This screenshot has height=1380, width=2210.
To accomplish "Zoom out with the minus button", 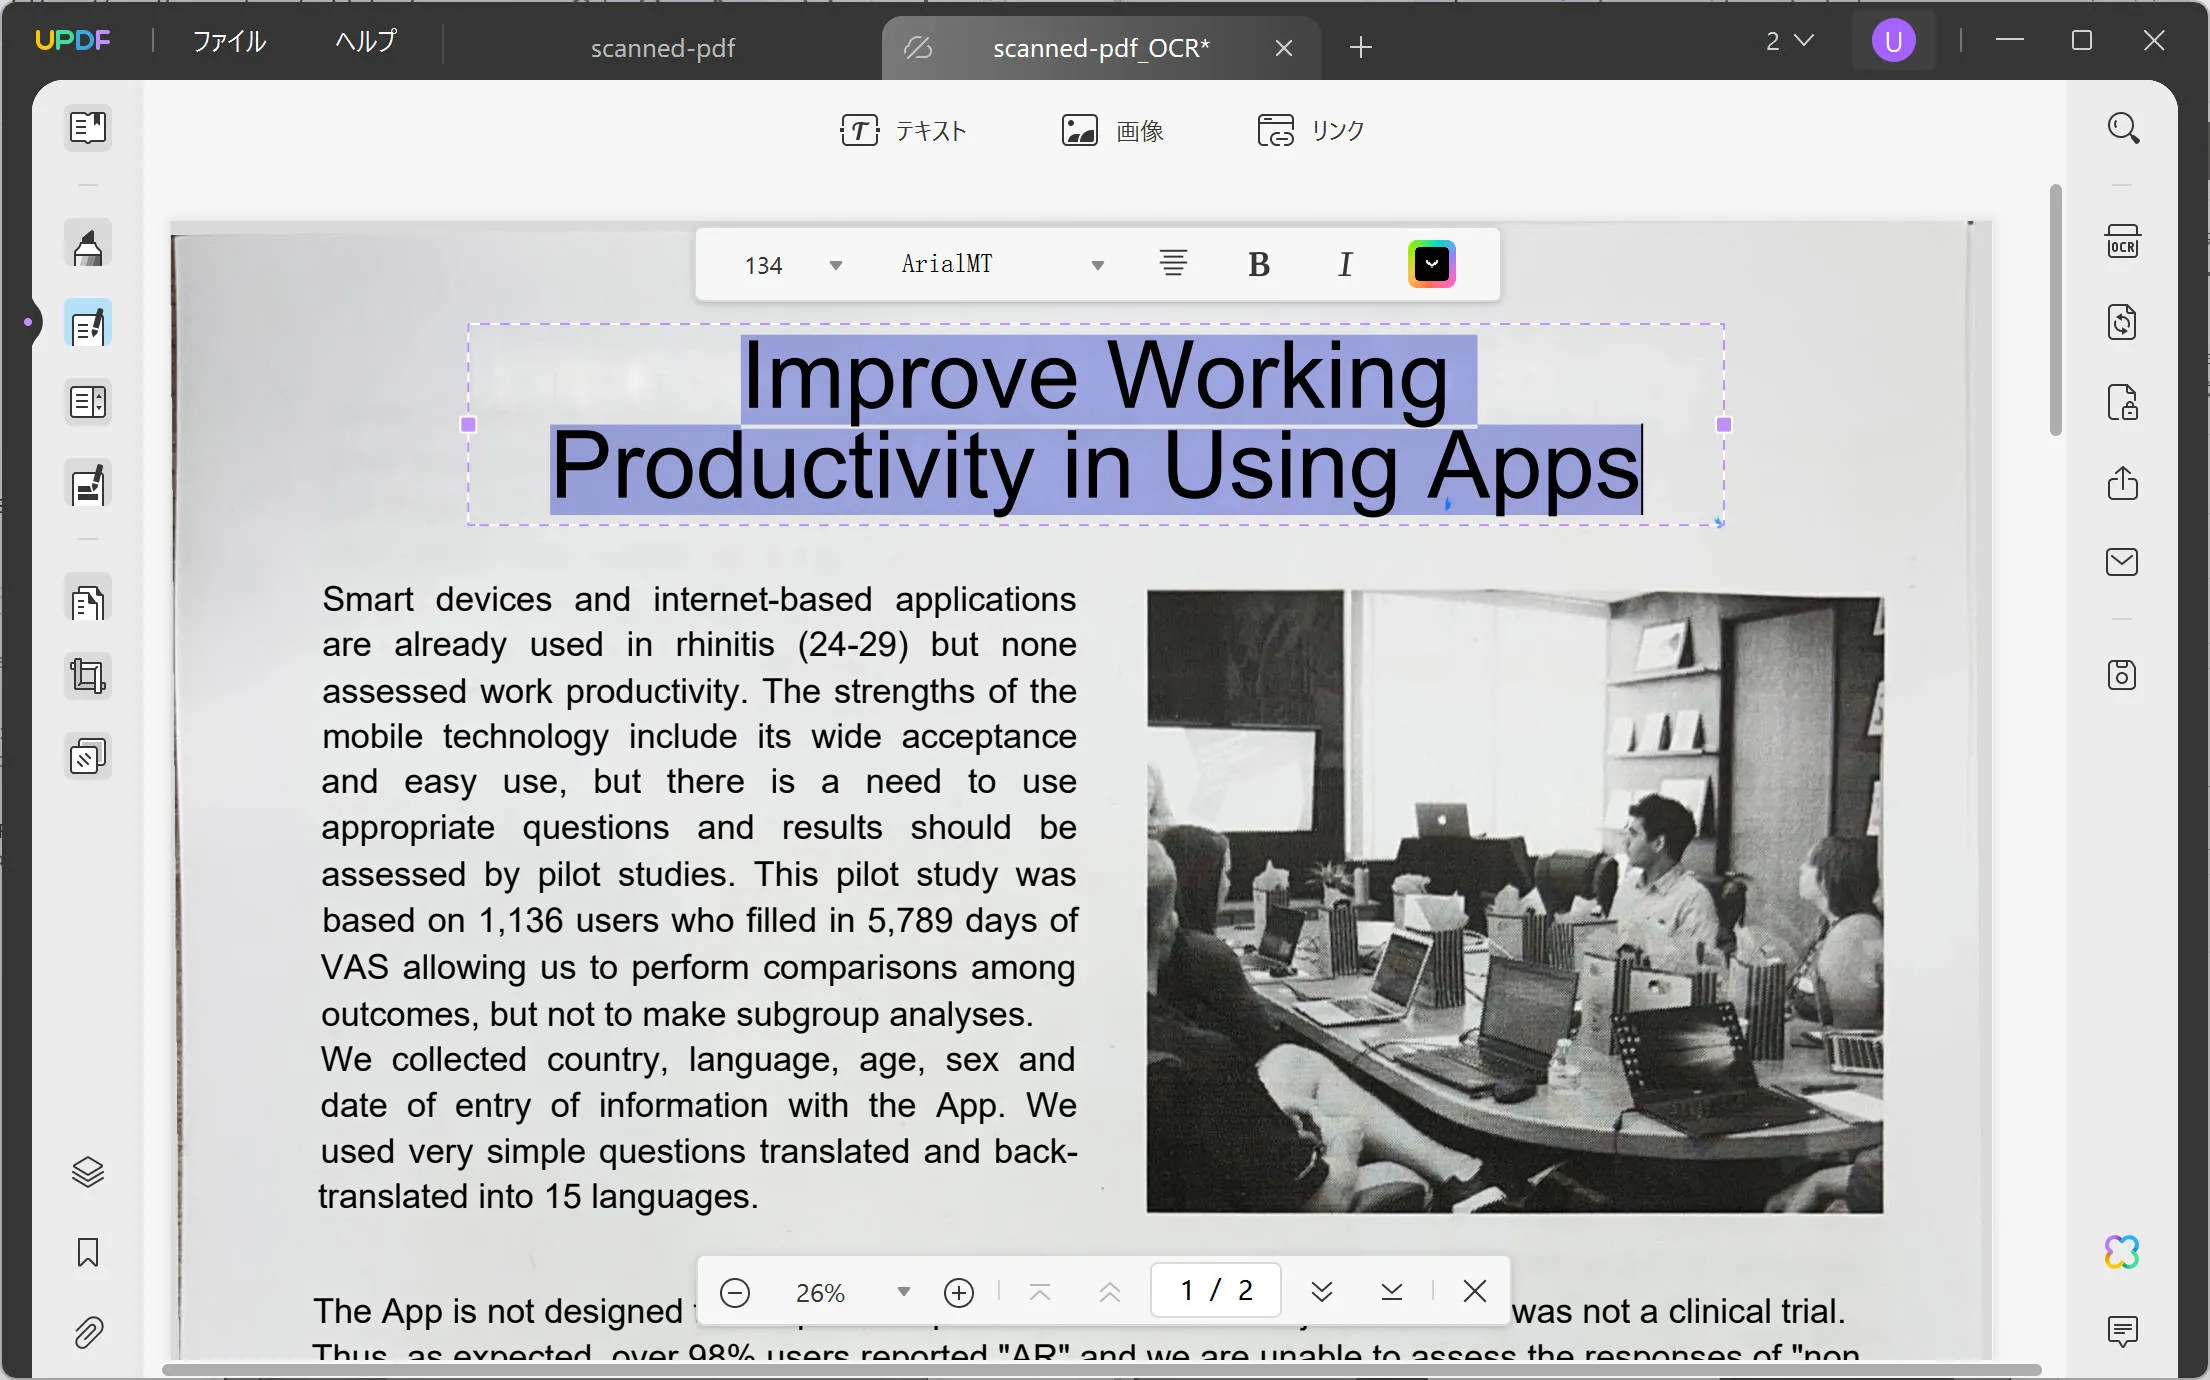I will (x=735, y=1292).
